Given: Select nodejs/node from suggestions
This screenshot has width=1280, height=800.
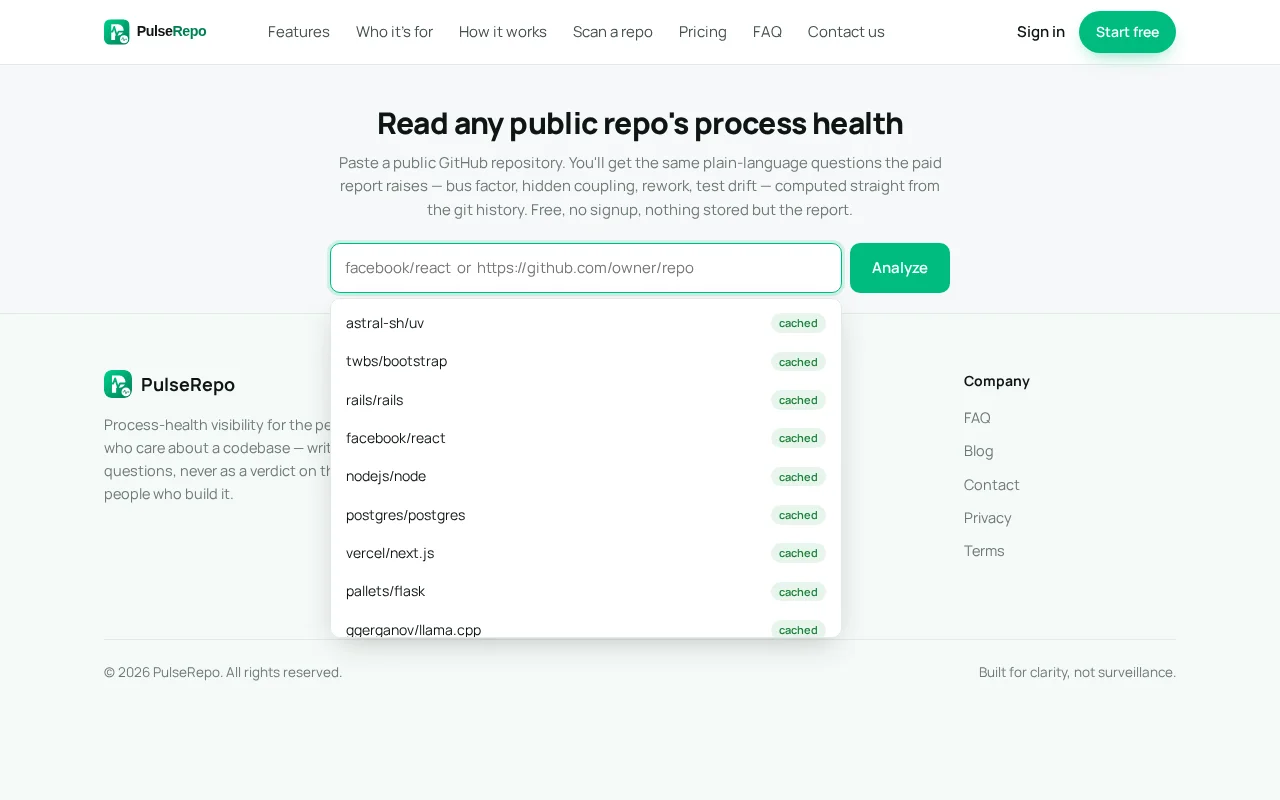Looking at the screenshot, I should click(586, 476).
